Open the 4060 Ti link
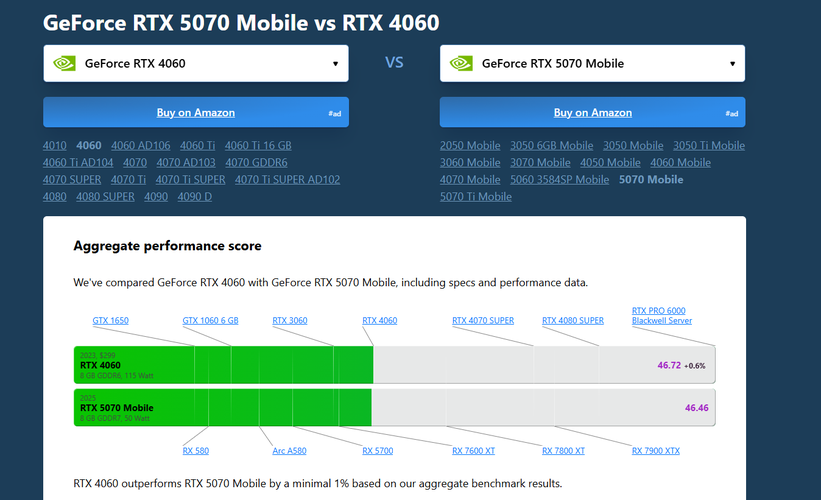 tap(197, 146)
